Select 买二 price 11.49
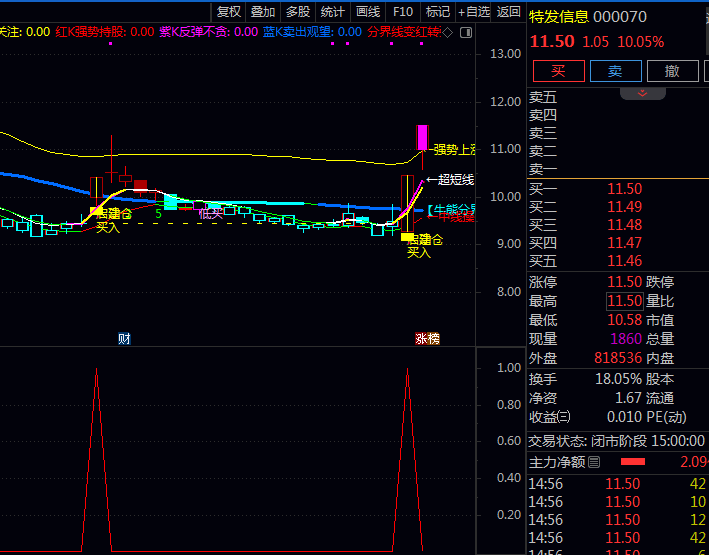This screenshot has height=555, width=709. click(x=624, y=207)
